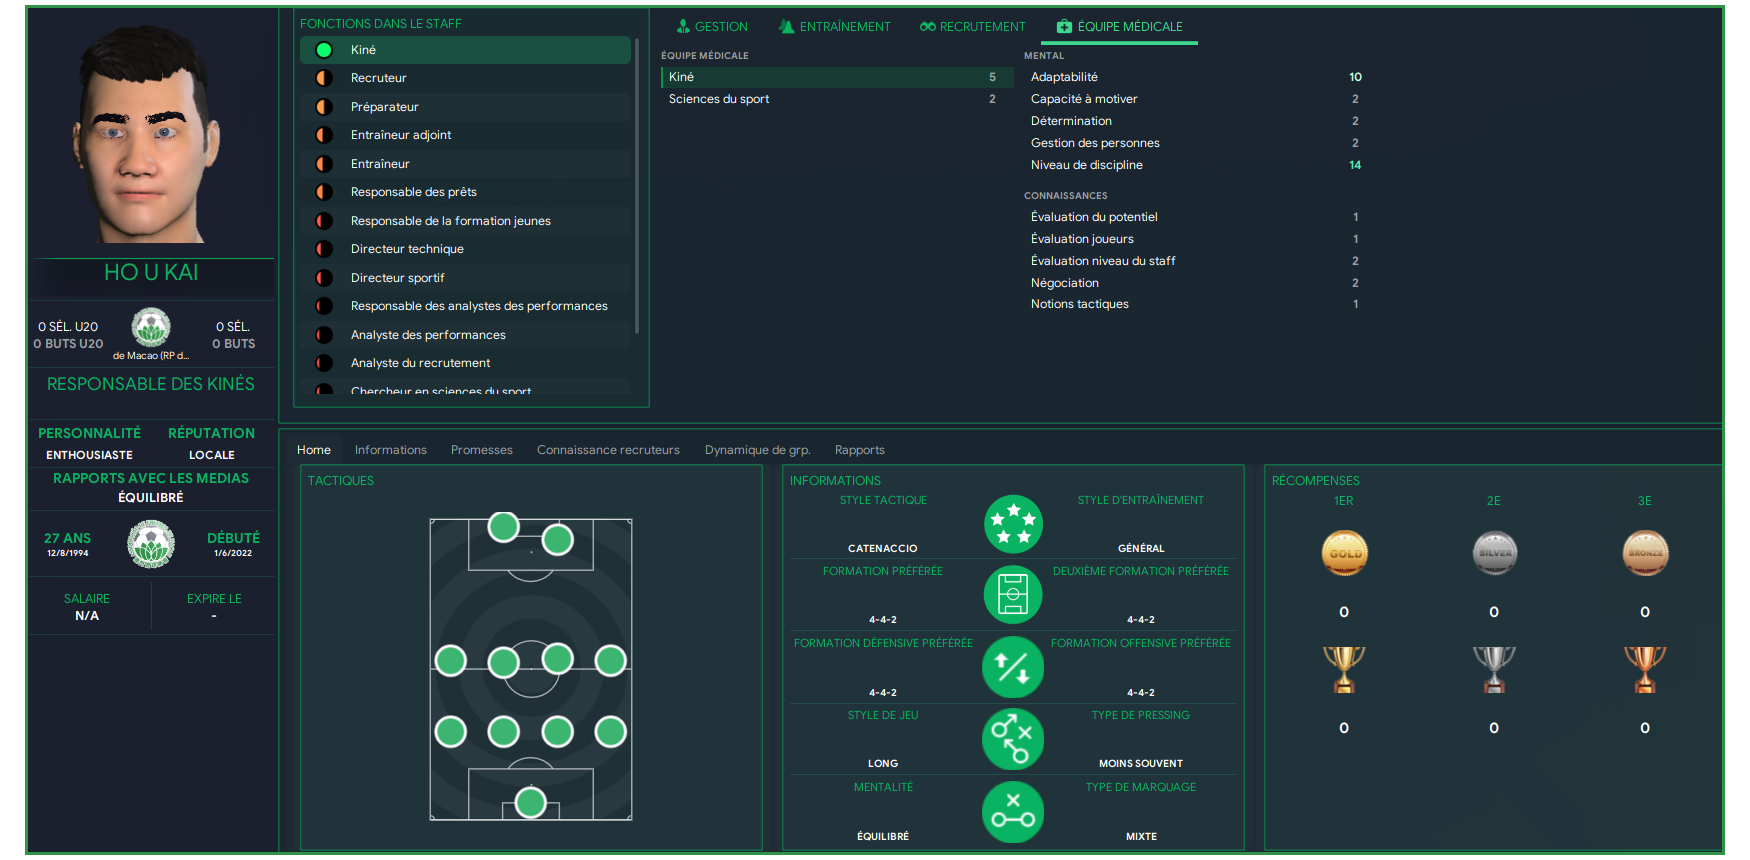The height and width of the screenshot is (860, 1750).
Task: Click the staff functions list scrollbar
Action: pyautogui.click(x=637, y=186)
